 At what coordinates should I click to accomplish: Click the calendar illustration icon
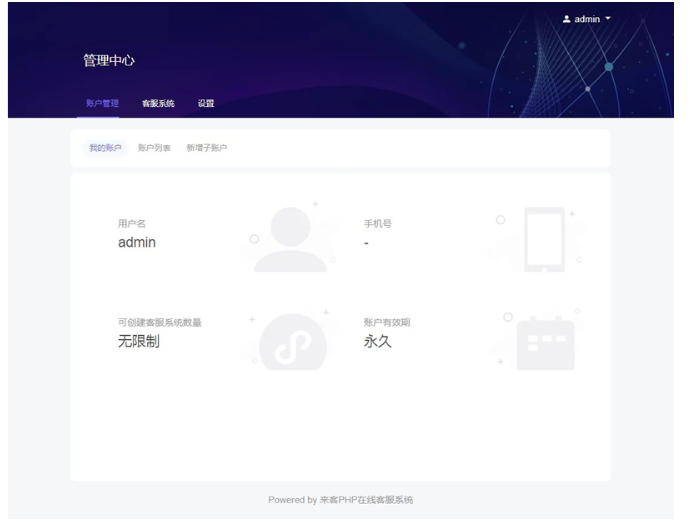[545, 343]
